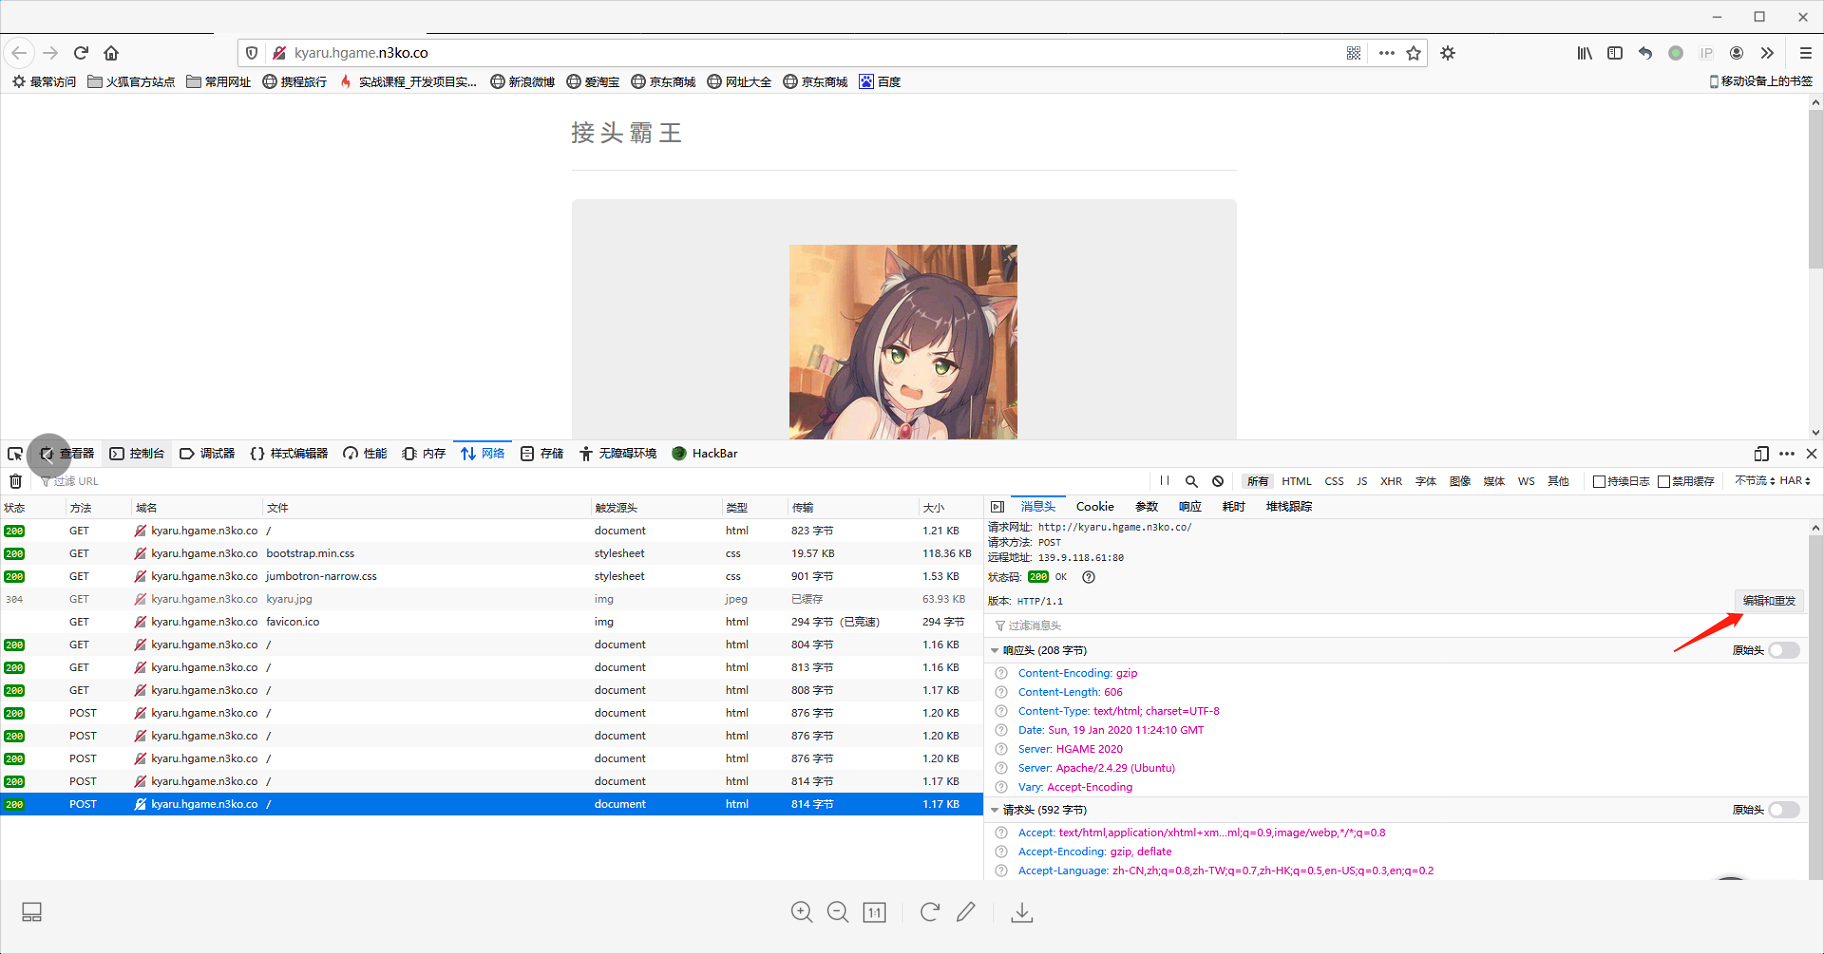Click the green circle extension icon

(1676, 53)
